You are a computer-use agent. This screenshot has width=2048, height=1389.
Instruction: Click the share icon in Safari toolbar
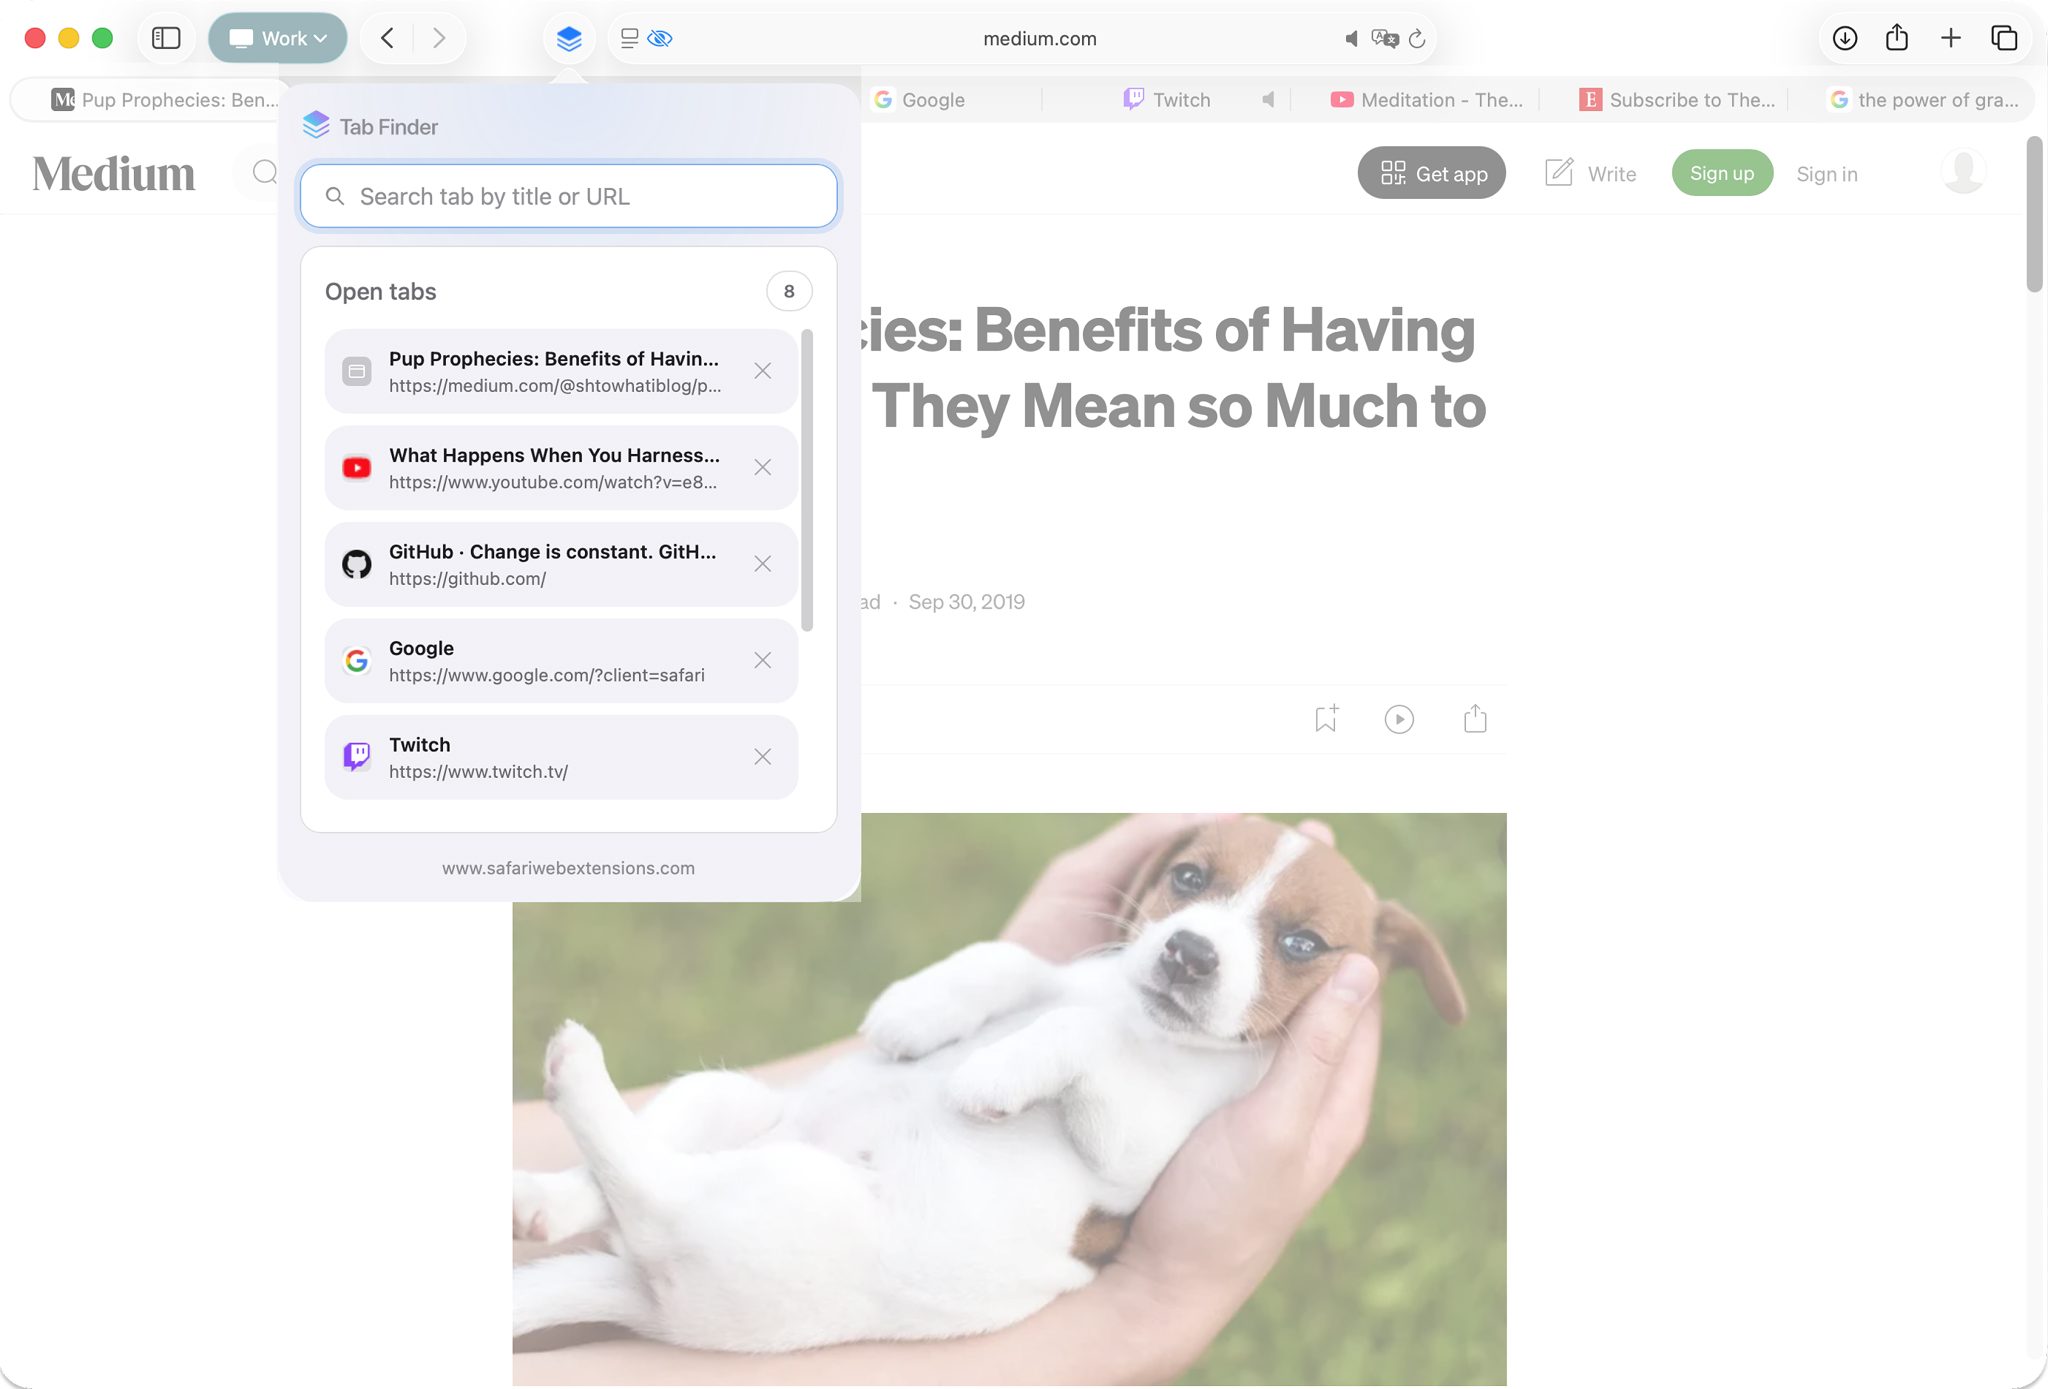point(1897,38)
